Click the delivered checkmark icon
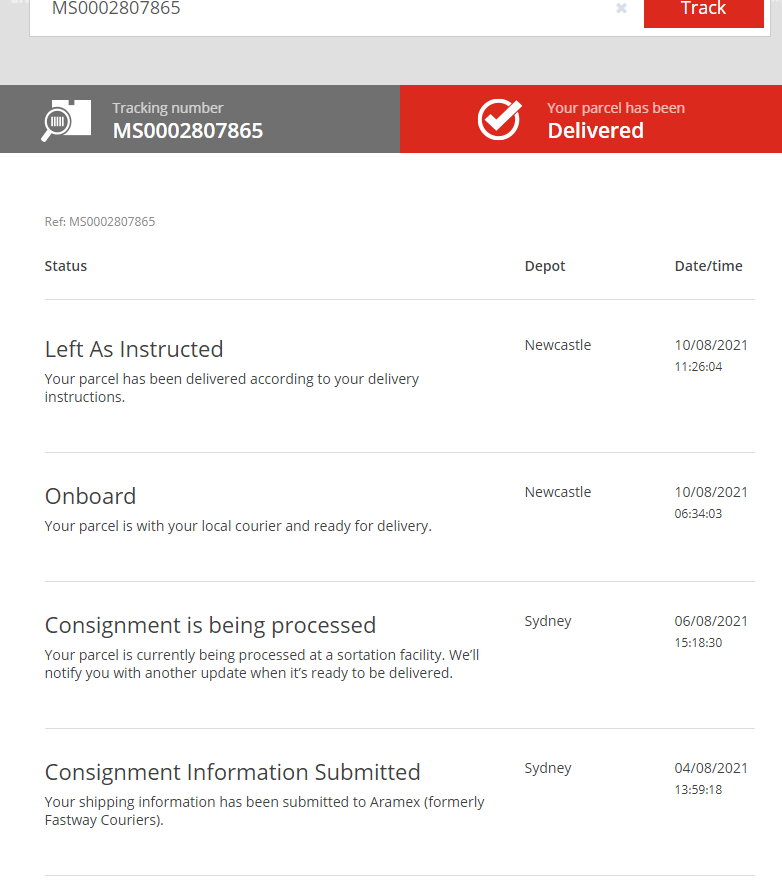The height and width of the screenshot is (880, 782). point(499,120)
